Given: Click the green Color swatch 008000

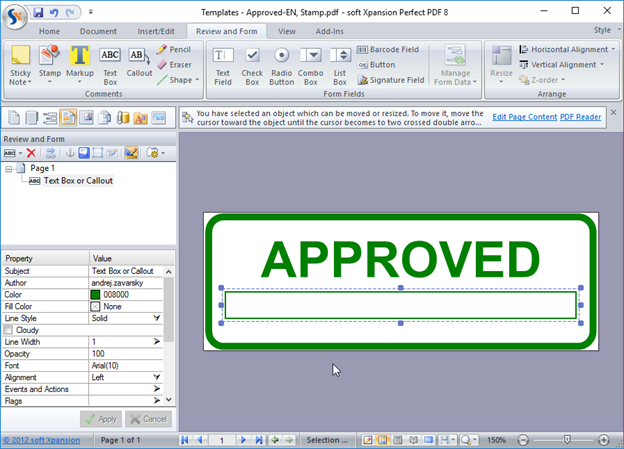Looking at the screenshot, I should (x=96, y=294).
